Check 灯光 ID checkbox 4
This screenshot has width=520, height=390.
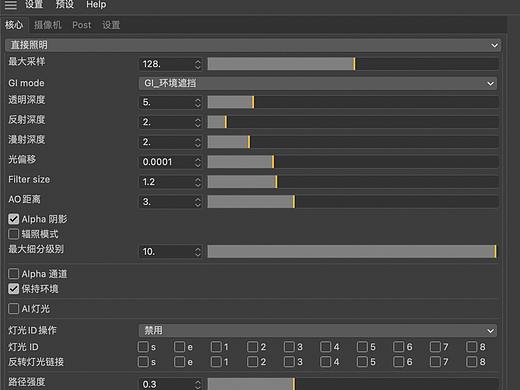click(x=325, y=347)
